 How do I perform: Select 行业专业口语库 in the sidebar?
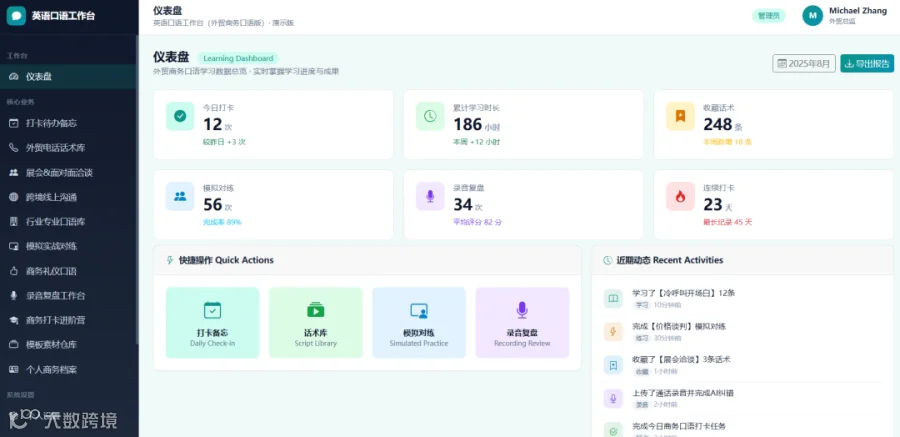point(68,222)
